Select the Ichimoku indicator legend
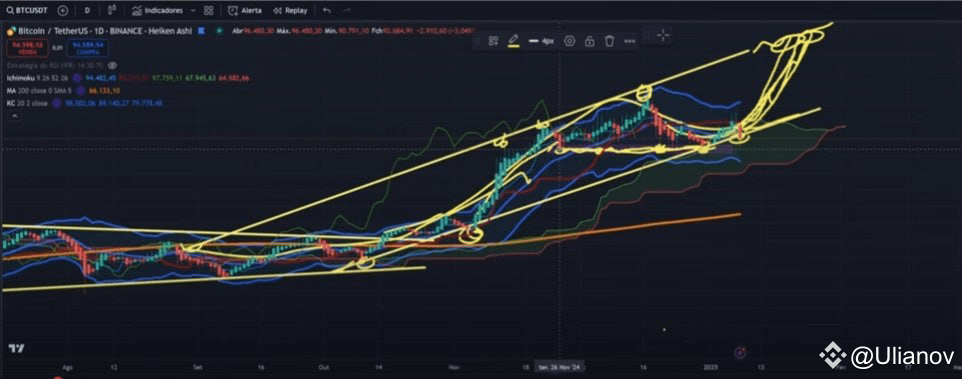The height and width of the screenshot is (379, 962). click(37, 78)
